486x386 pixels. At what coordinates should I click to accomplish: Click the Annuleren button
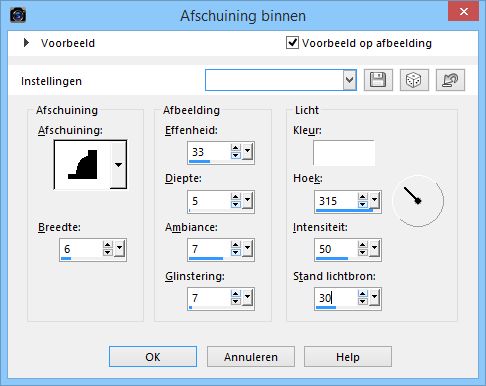click(251, 357)
